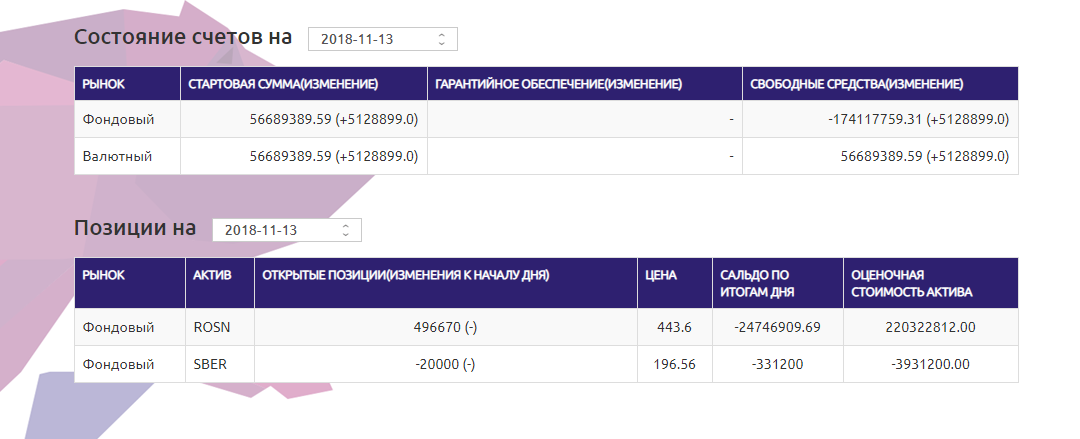Select the ROSN asset cell

[x=220, y=327]
